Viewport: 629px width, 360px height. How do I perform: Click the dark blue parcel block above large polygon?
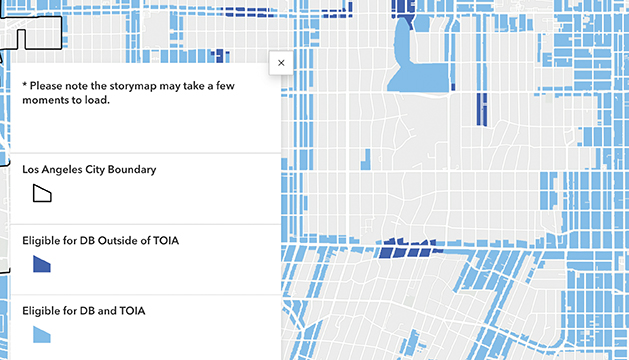tap(404, 10)
